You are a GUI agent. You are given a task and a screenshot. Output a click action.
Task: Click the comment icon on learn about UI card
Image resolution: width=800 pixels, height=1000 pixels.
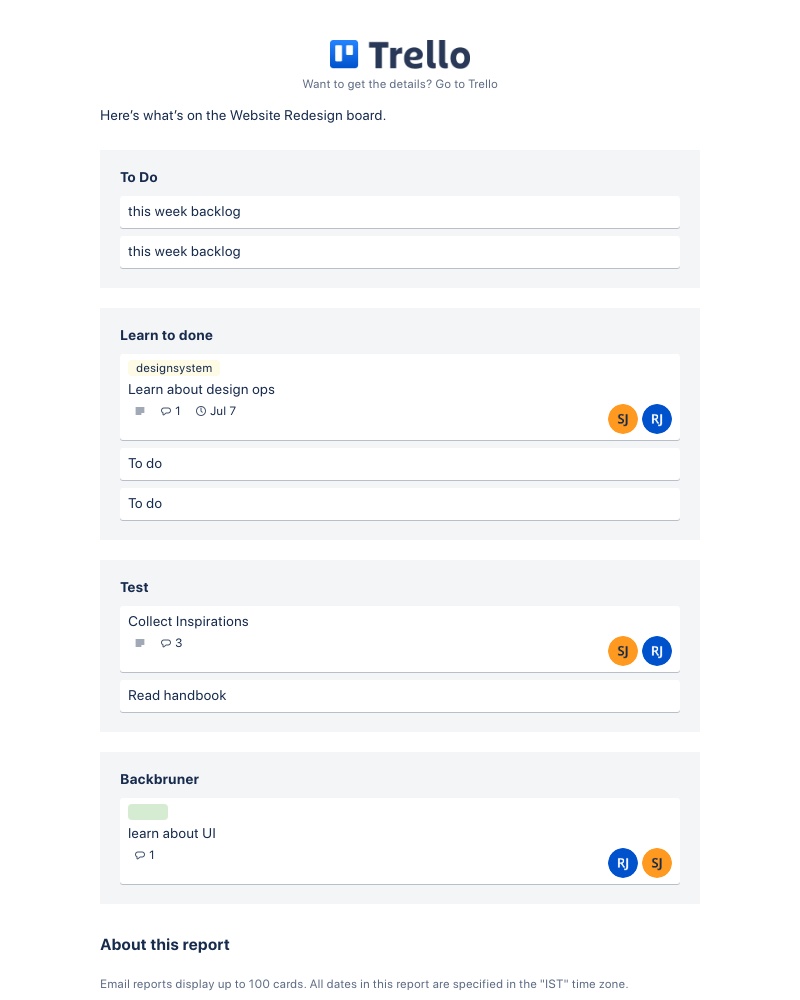click(141, 855)
